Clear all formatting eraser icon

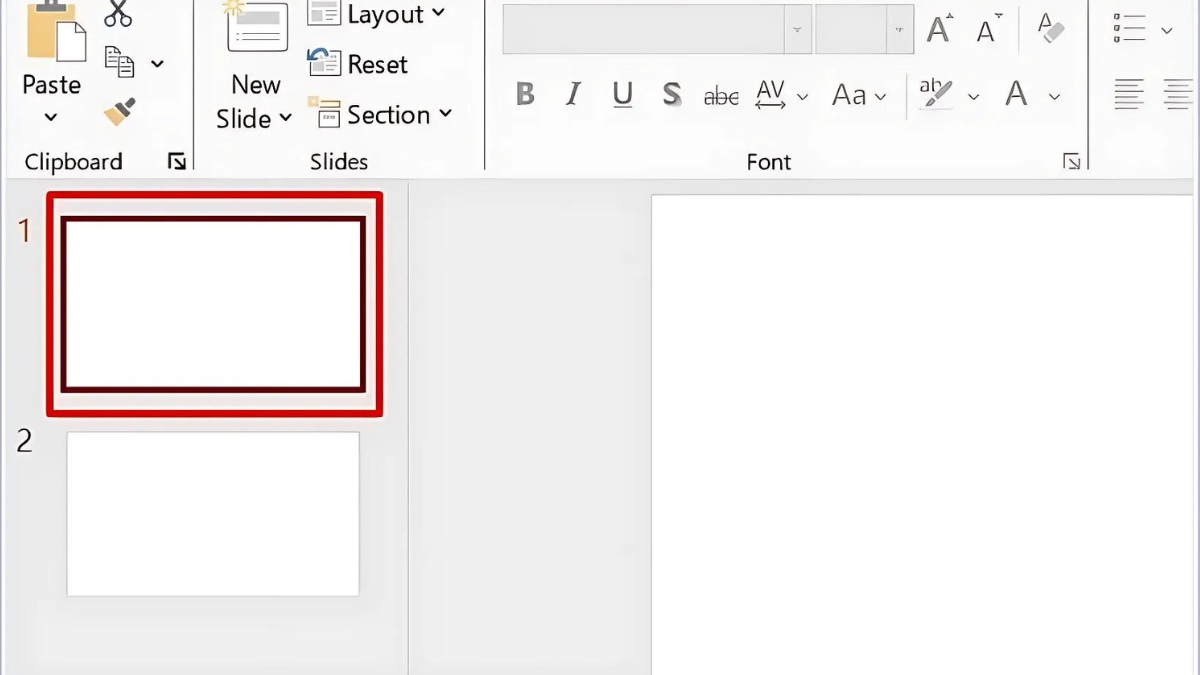[1051, 28]
